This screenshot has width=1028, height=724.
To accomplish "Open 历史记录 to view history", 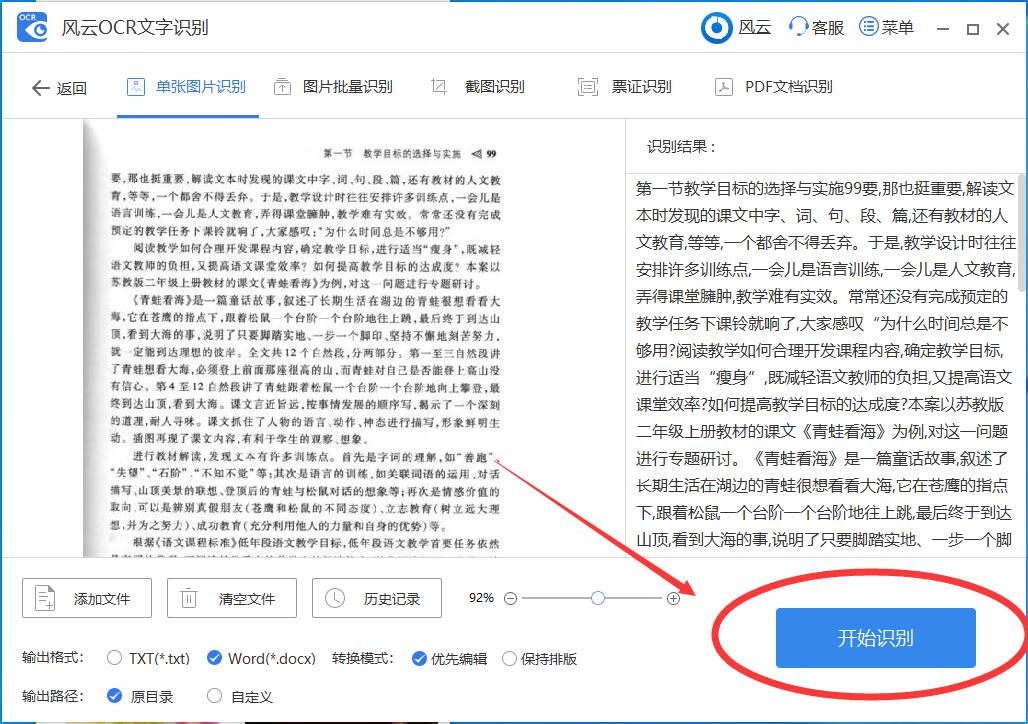I will pyautogui.click(x=379, y=597).
